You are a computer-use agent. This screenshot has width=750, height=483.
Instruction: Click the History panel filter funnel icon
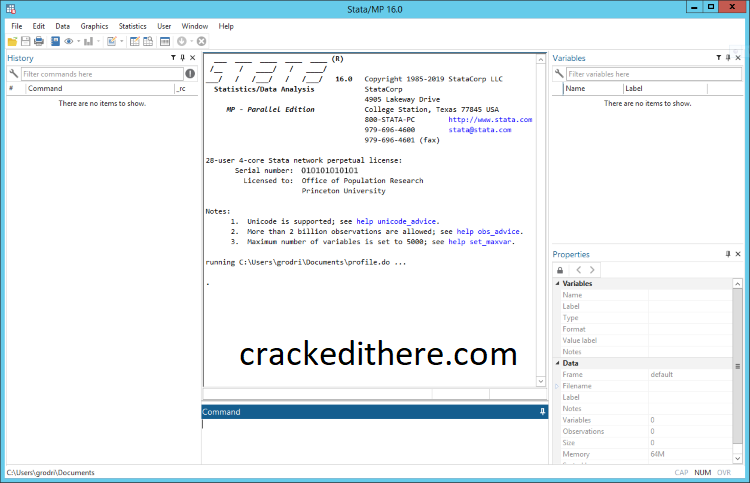point(173,58)
